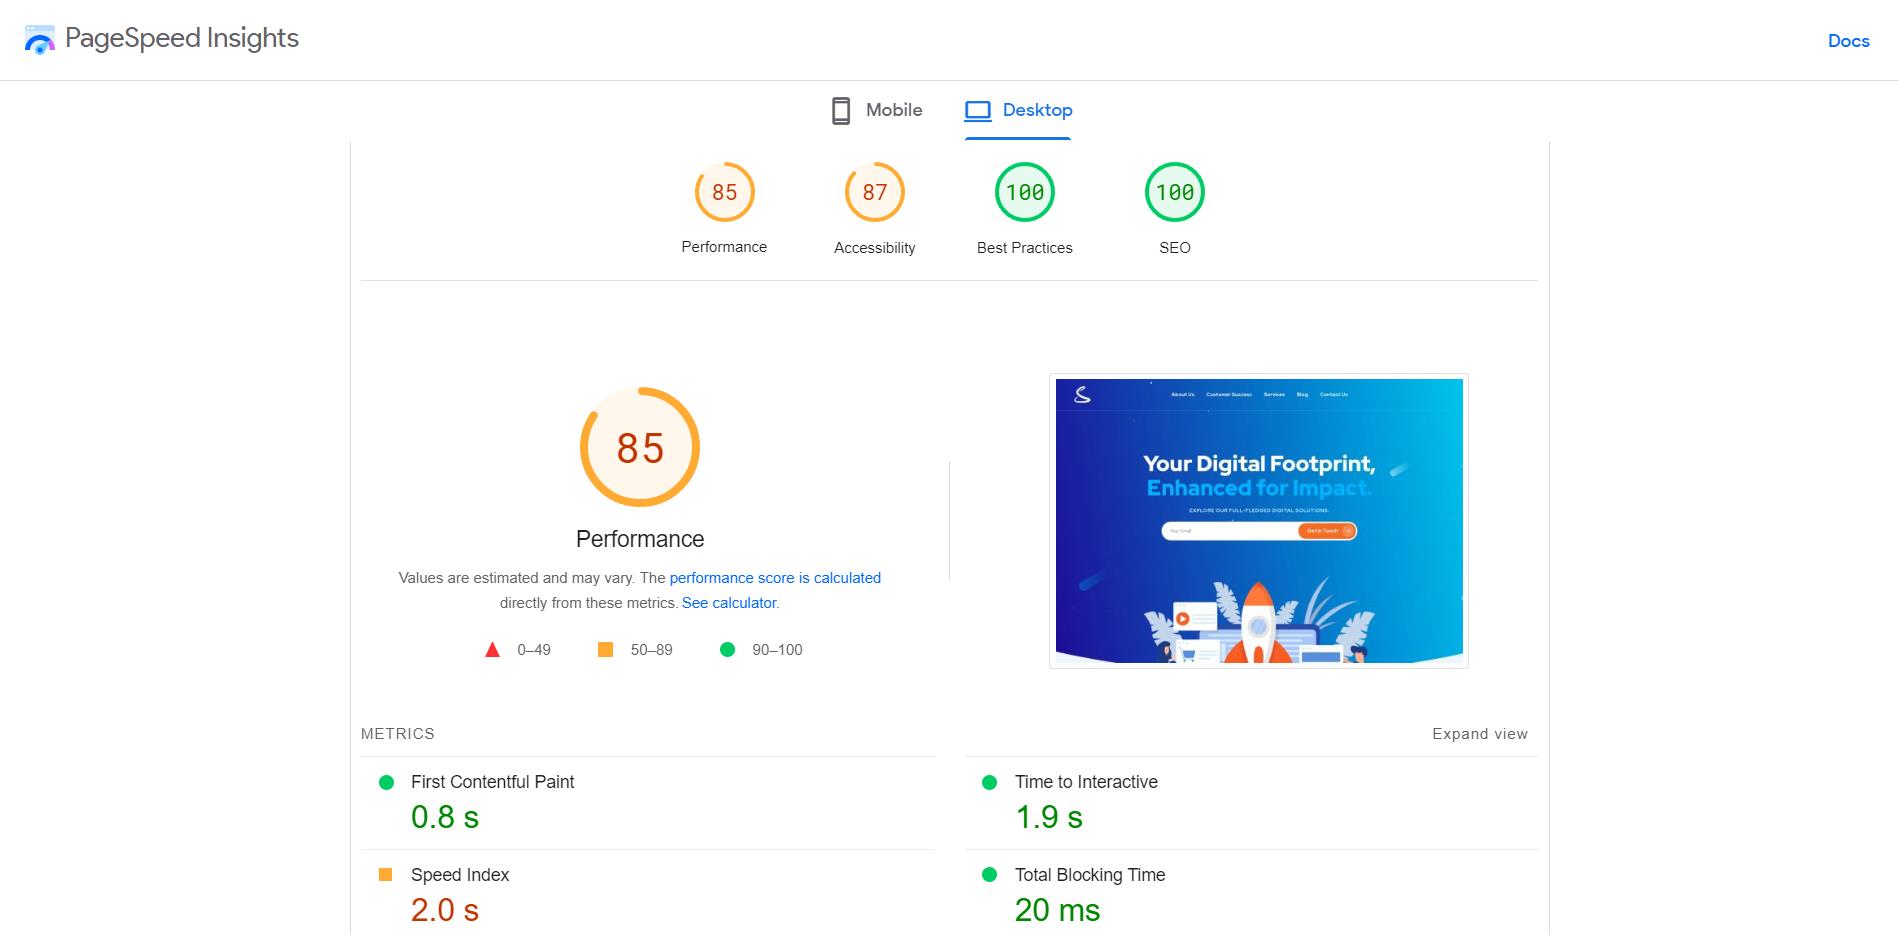Screen dimensions: 1899x935
Task: Switch to the Mobile tab
Action: pyautogui.click(x=876, y=110)
